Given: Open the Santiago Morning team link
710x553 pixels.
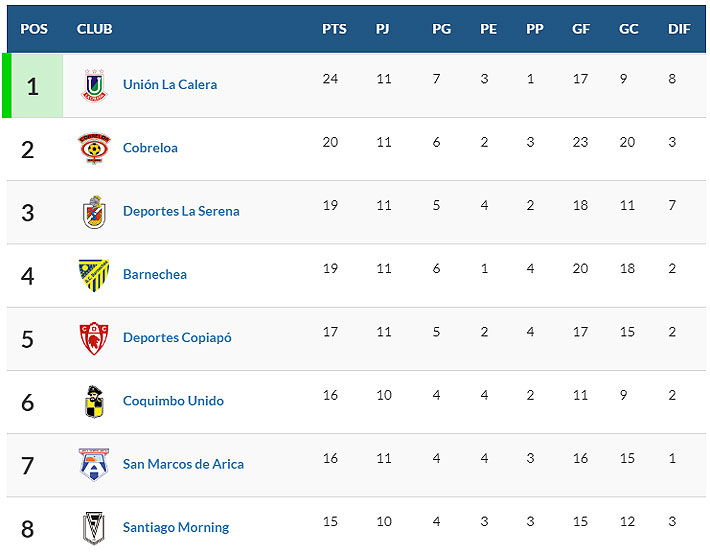Looking at the screenshot, I should pos(176,527).
